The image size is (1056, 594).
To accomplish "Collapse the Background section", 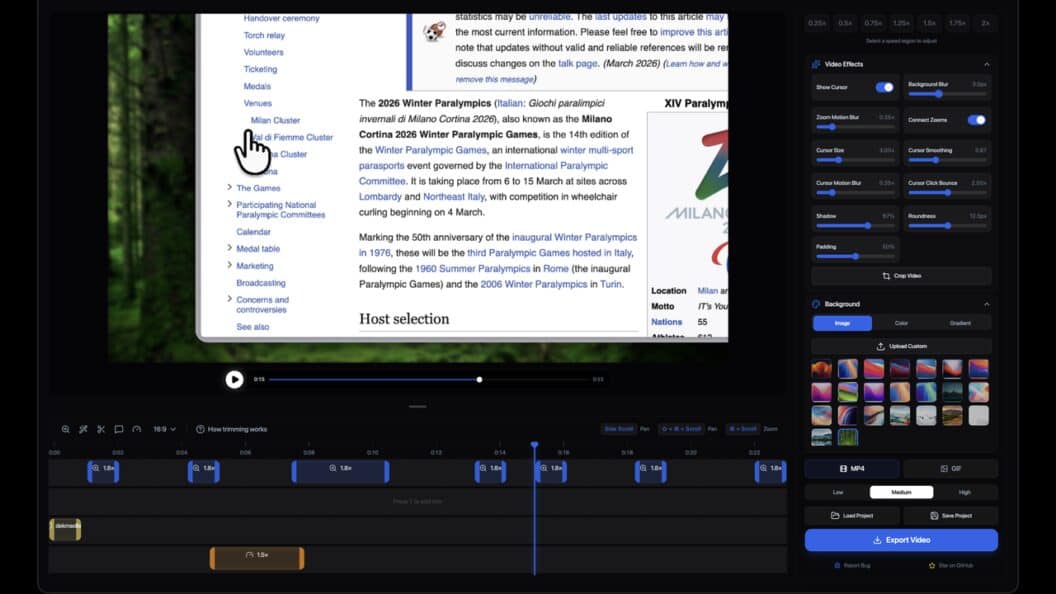I will point(987,303).
